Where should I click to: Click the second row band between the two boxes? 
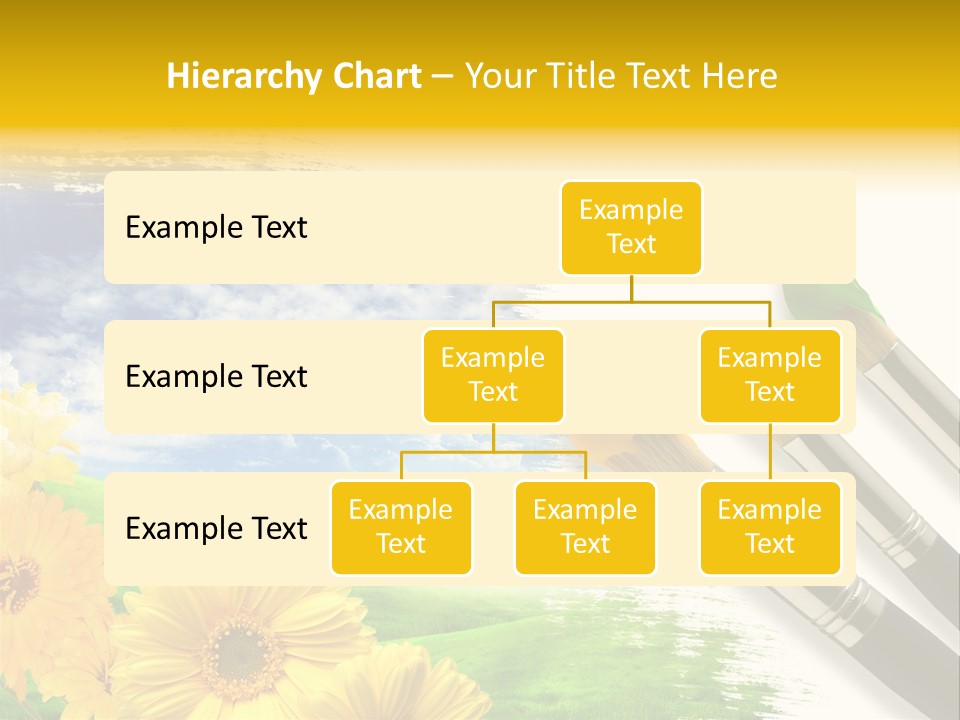click(631, 377)
